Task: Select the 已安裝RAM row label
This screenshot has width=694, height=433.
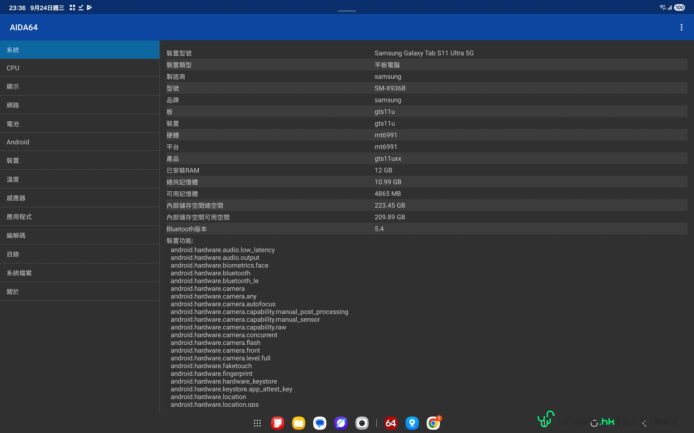Action: [x=183, y=170]
